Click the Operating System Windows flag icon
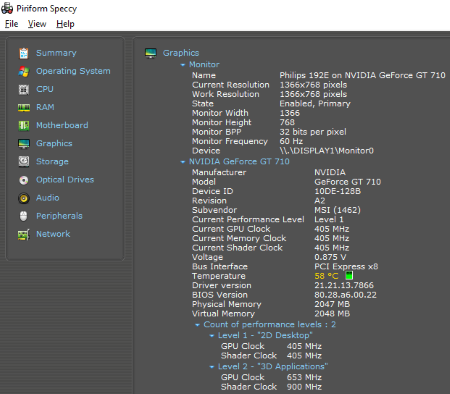This screenshot has height=394, width=450. (24, 71)
